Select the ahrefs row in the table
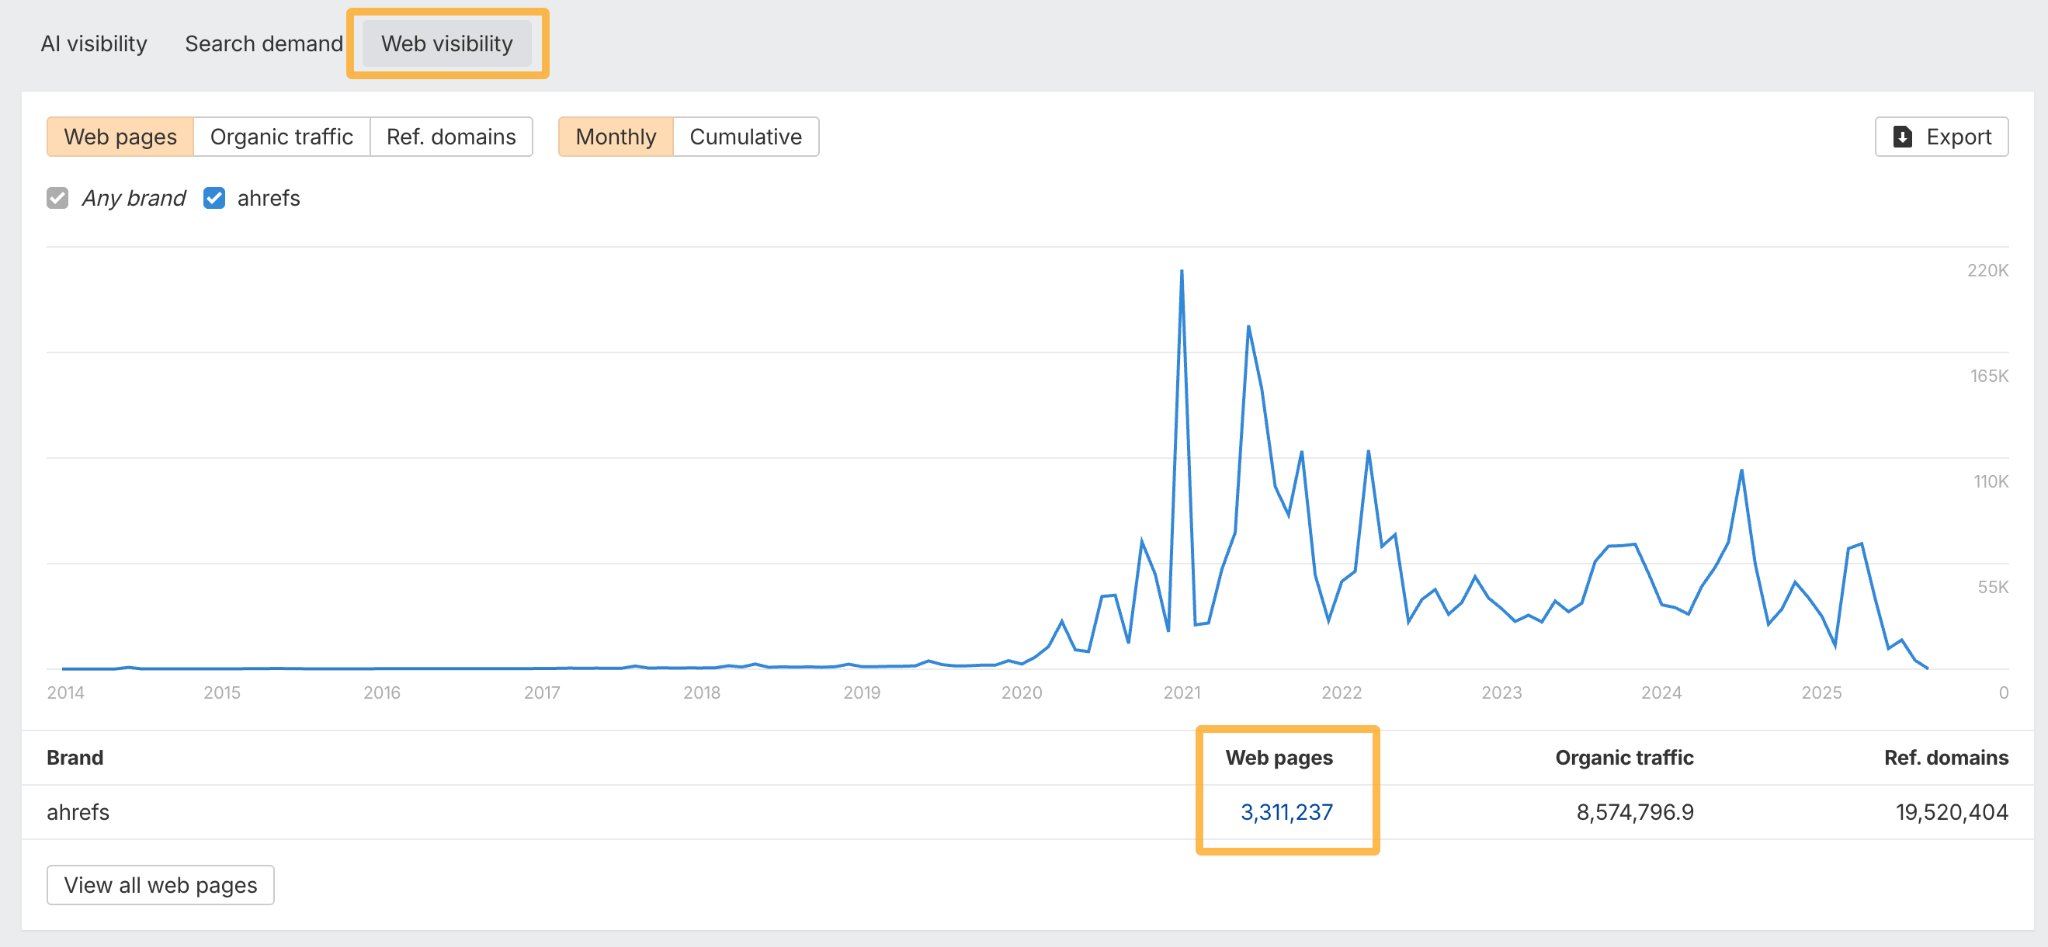2048x947 pixels. (77, 812)
